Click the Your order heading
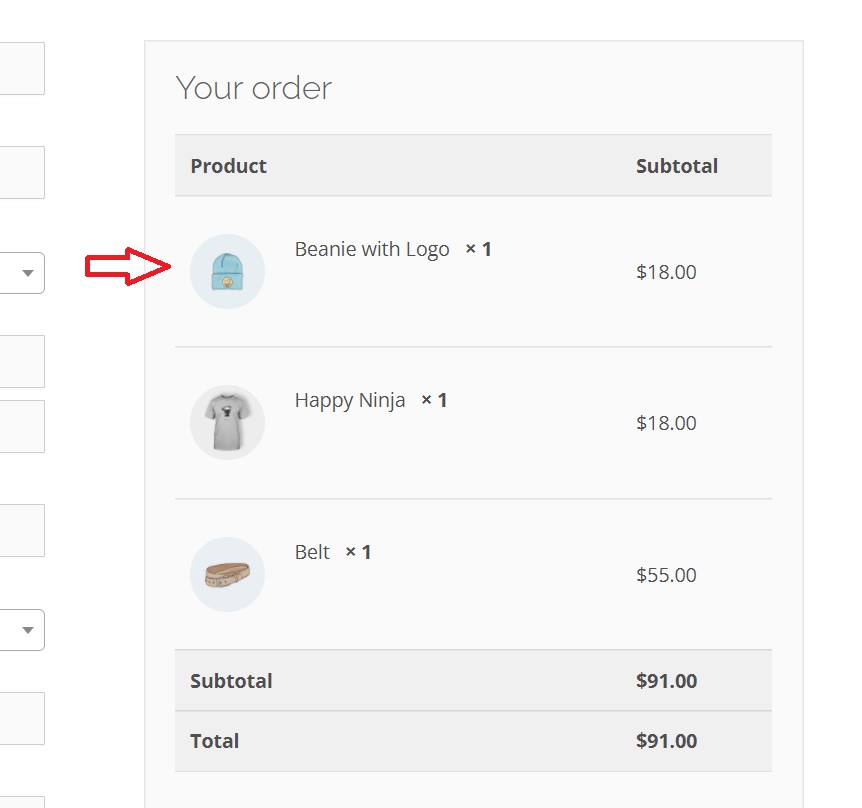The height and width of the screenshot is (808, 862). (x=253, y=88)
